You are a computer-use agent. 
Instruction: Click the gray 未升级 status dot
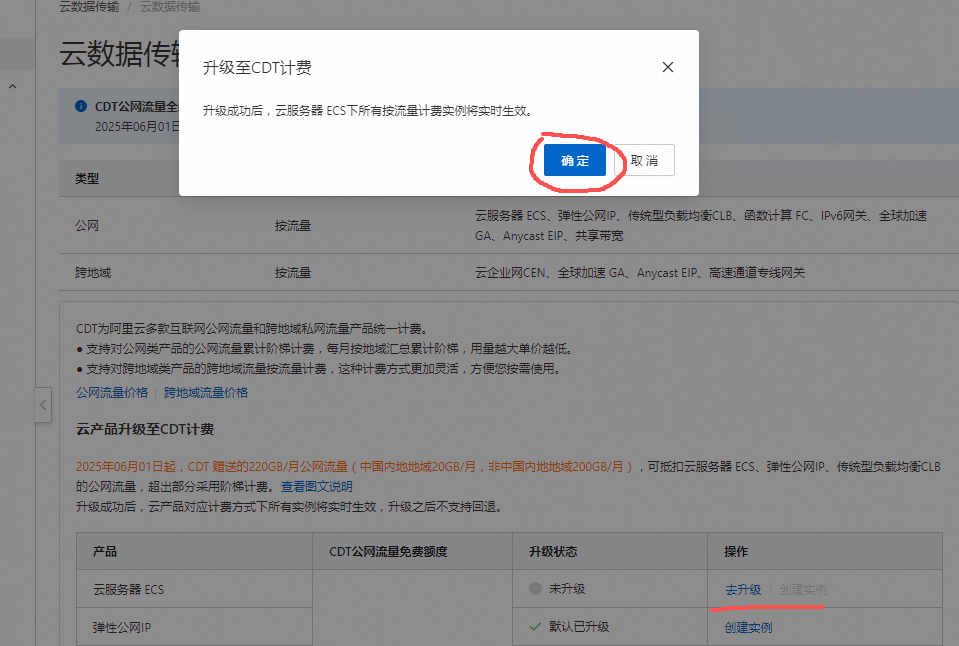[x=535, y=589]
